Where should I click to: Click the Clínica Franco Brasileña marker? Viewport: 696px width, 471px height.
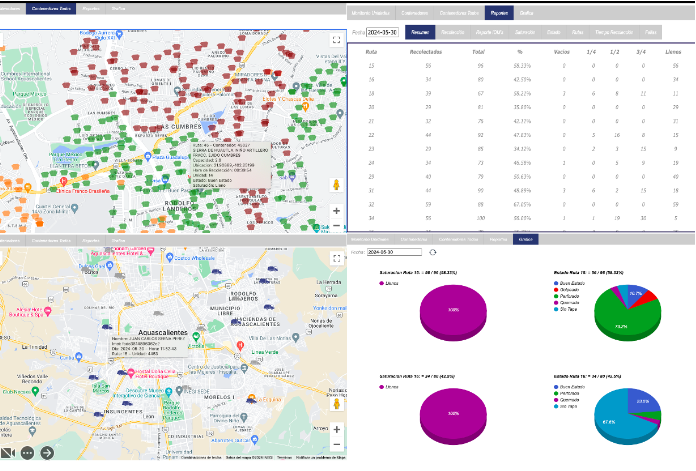pos(63,181)
